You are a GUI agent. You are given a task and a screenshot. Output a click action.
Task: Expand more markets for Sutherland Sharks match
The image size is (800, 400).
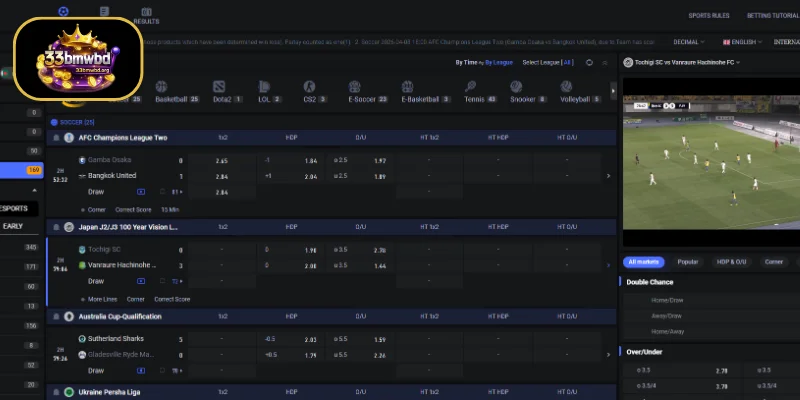pyautogui.click(x=608, y=355)
